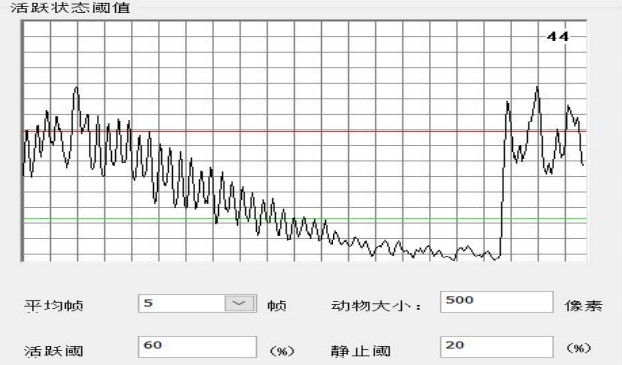The height and width of the screenshot is (365, 622).
Task: Click the 44 value readout in graph
Action: click(557, 37)
